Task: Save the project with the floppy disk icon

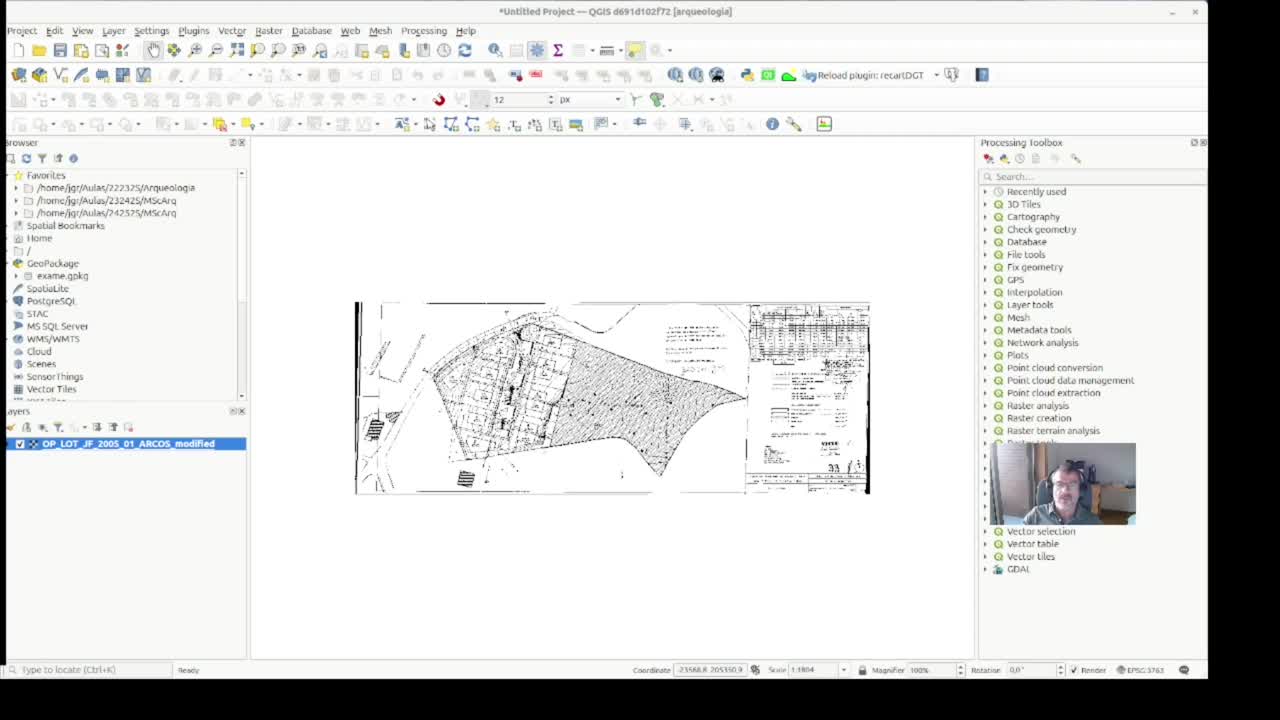Action: tap(60, 50)
